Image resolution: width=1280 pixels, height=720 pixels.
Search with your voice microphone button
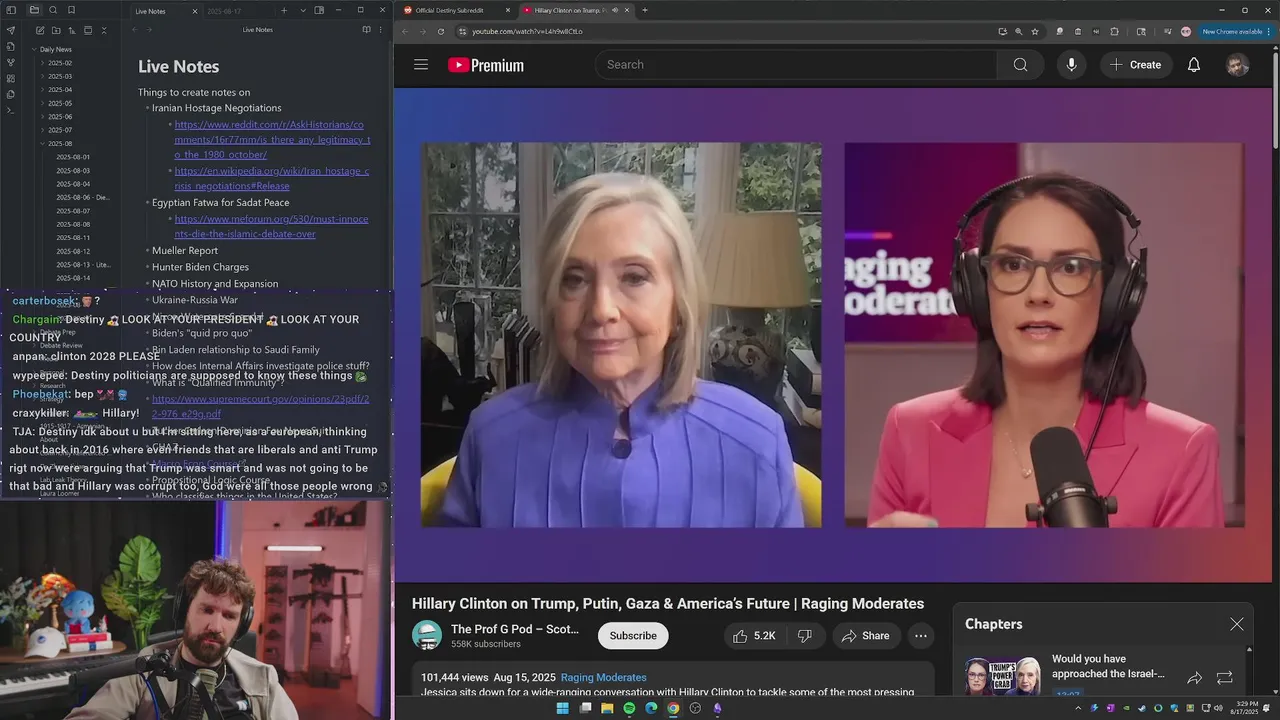1071,65
